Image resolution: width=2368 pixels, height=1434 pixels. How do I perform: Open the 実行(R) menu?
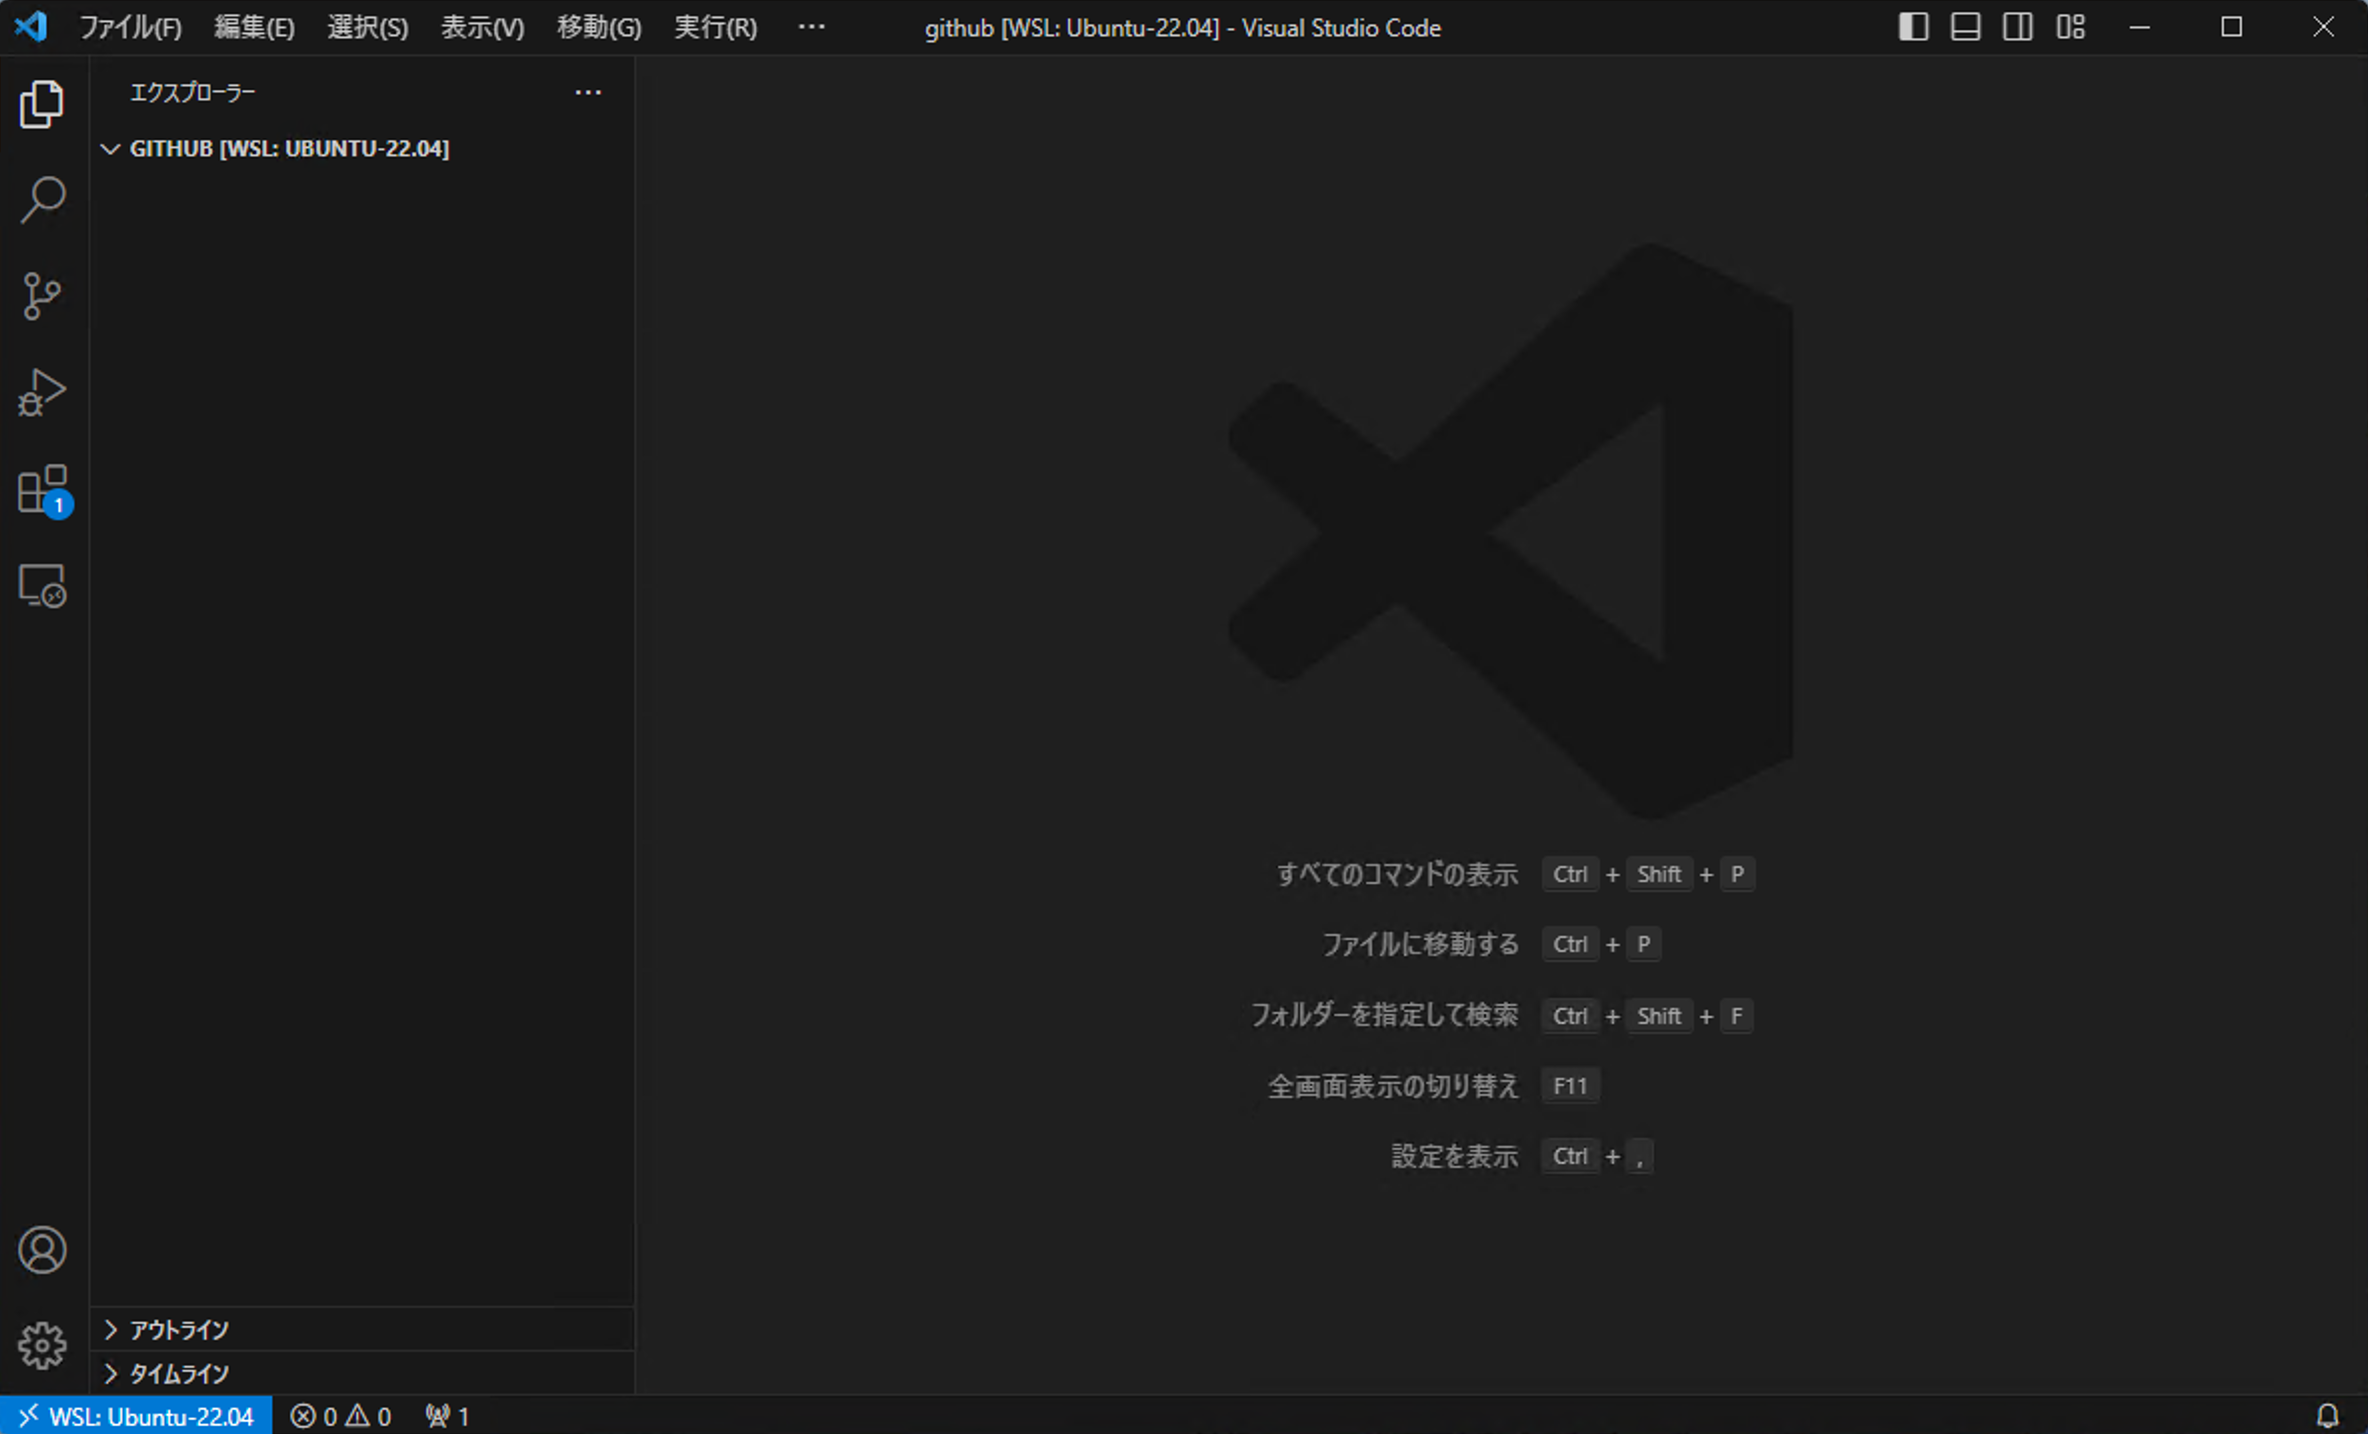coord(715,27)
